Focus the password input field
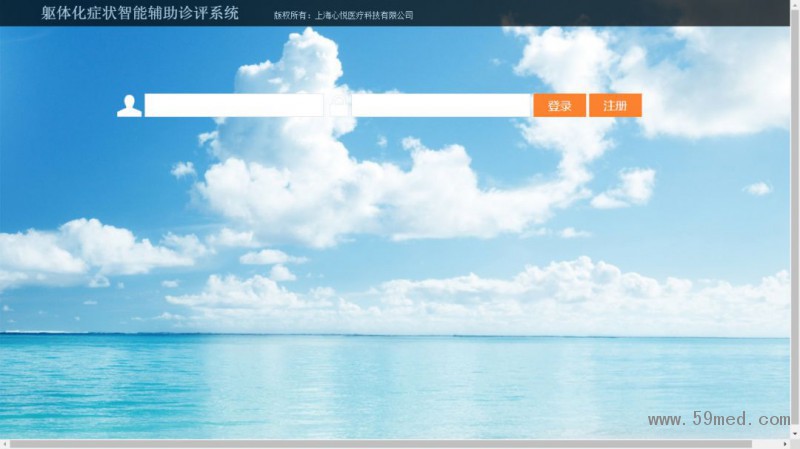The height and width of the screenshot is (449, 800). pyautogui.click(x=441, y=106)
